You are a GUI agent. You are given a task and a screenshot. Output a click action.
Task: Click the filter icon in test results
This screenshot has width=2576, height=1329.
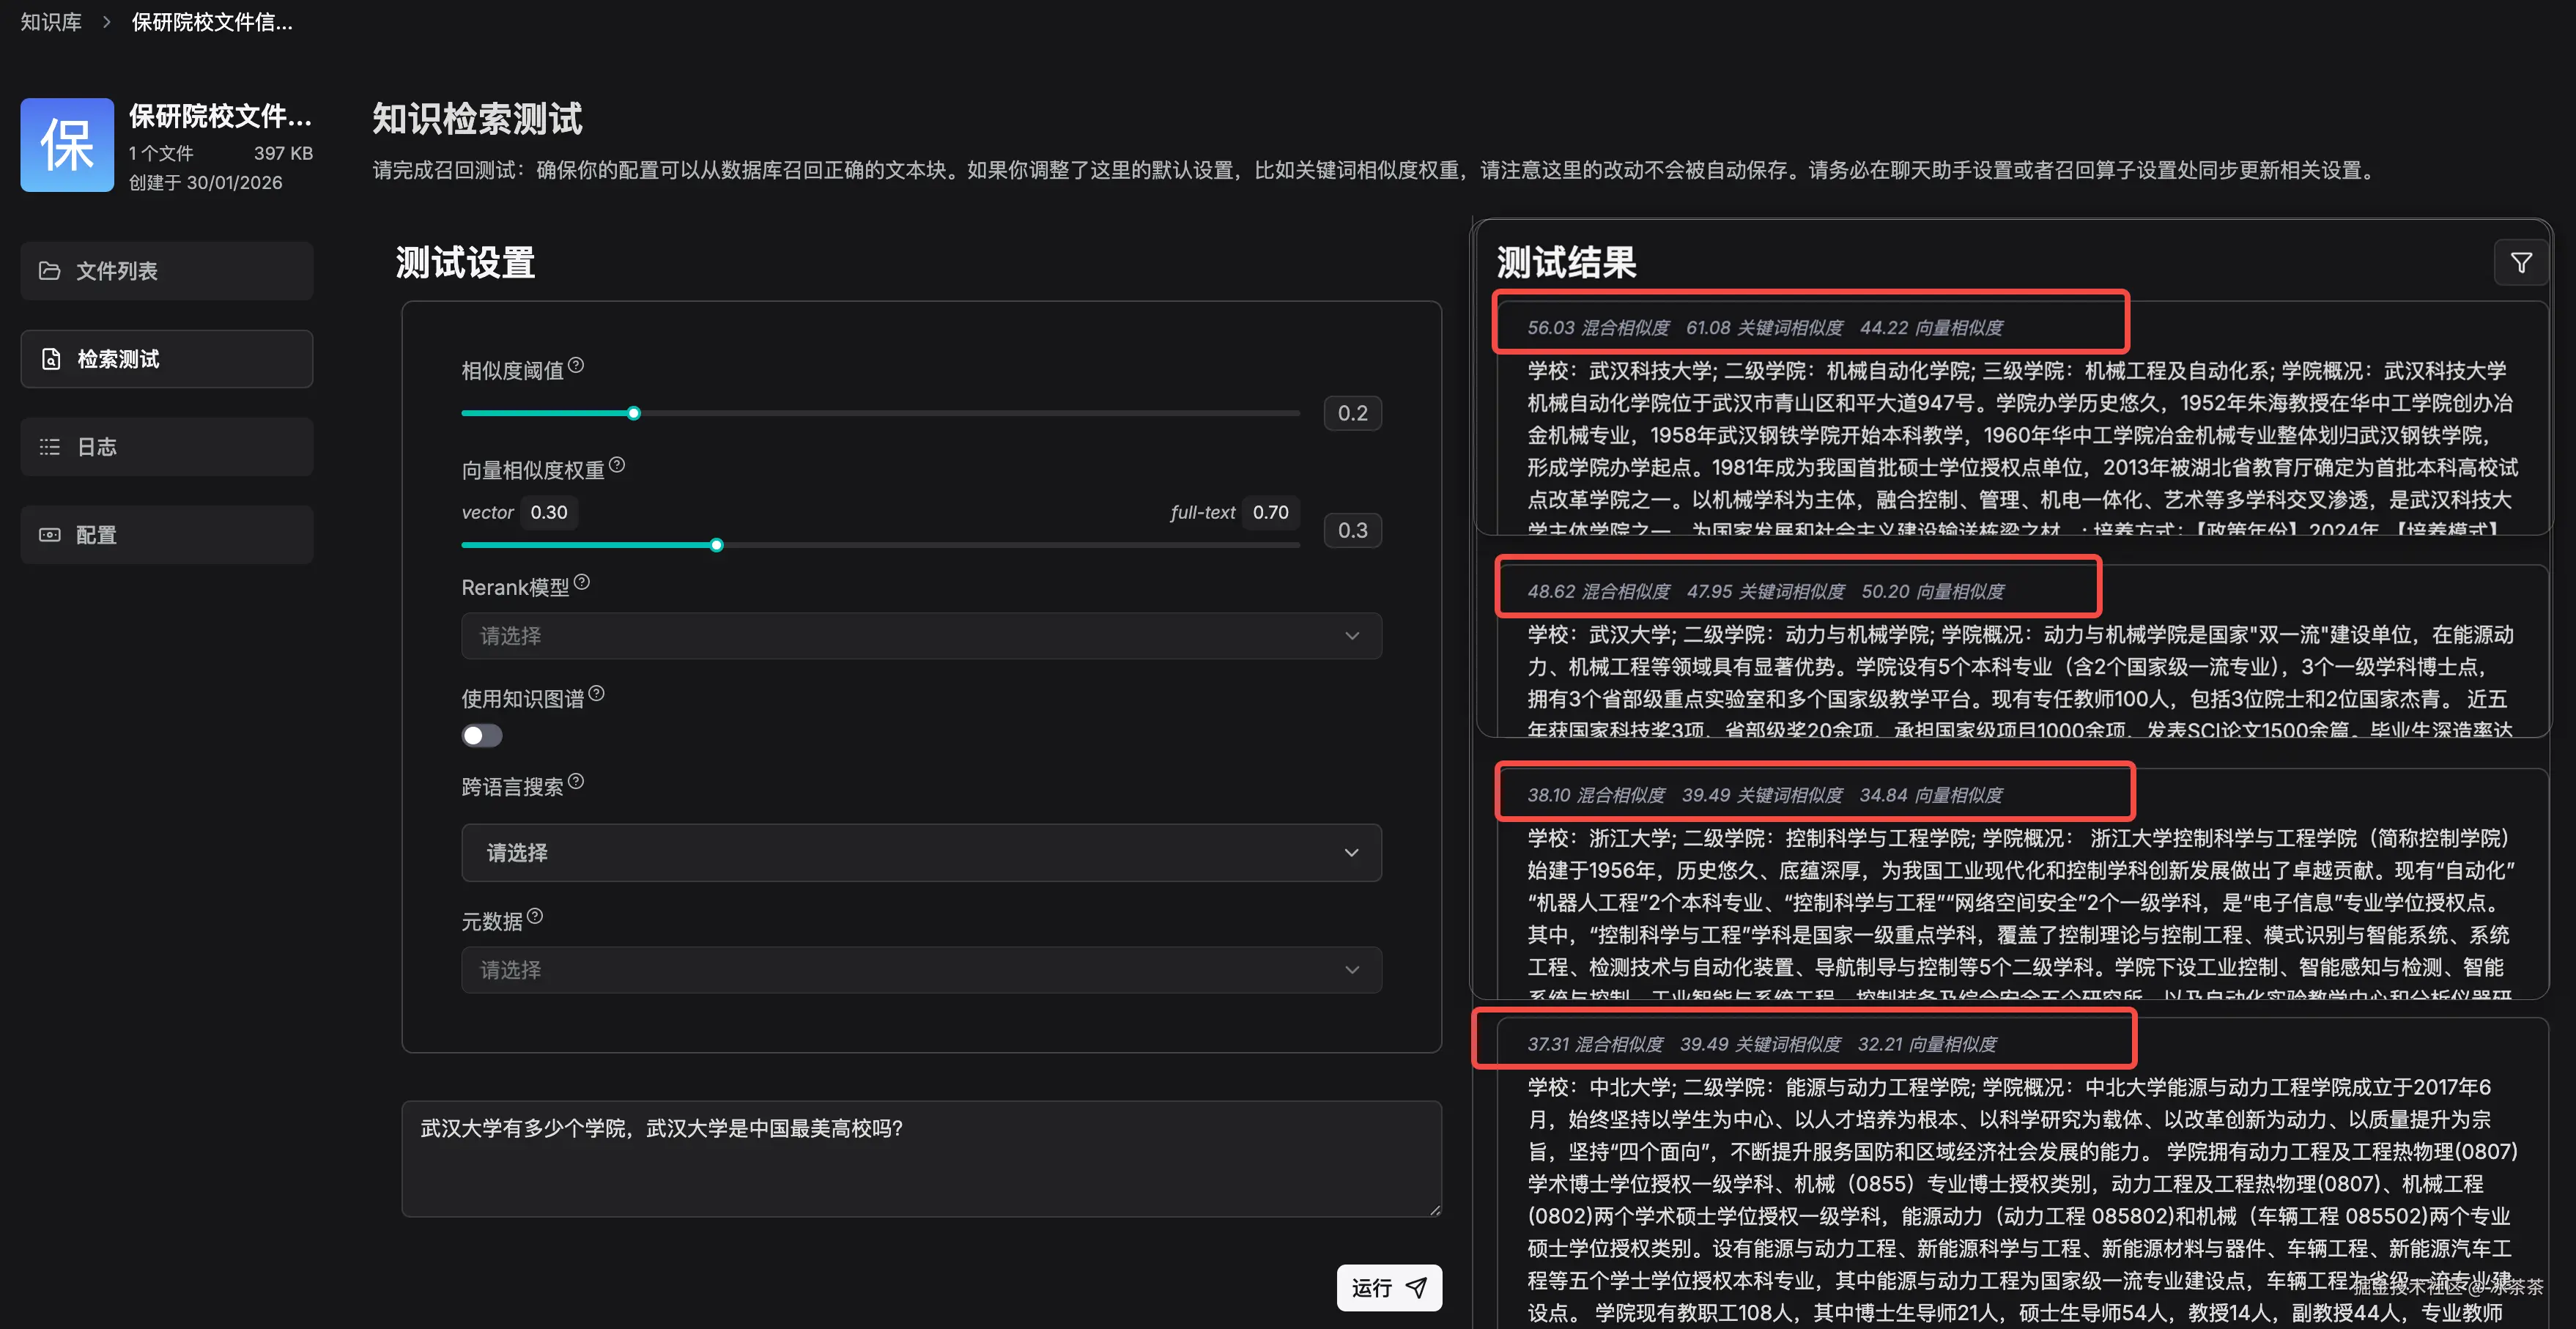click(2520, 263)
